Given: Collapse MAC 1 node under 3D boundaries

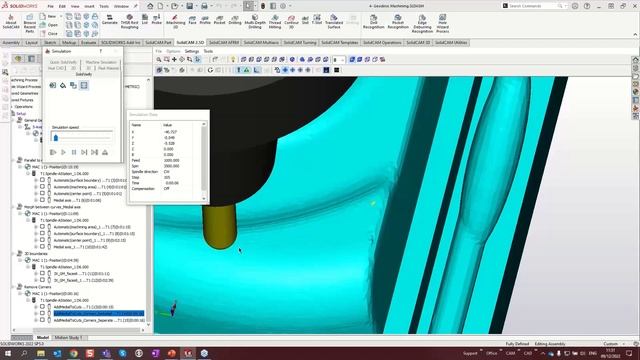Looking at the screenshot, I should click(20, 260).
